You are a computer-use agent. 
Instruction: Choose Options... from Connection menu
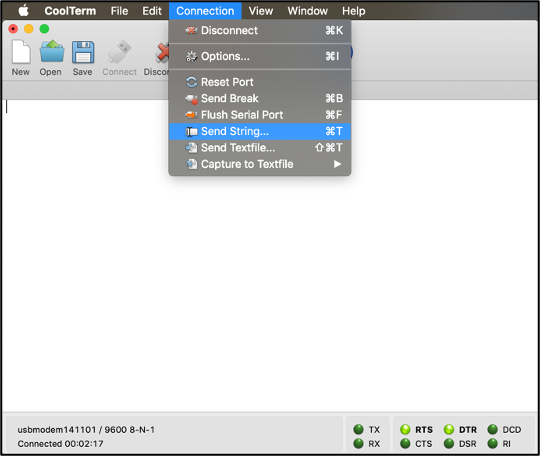coord(260,56)
